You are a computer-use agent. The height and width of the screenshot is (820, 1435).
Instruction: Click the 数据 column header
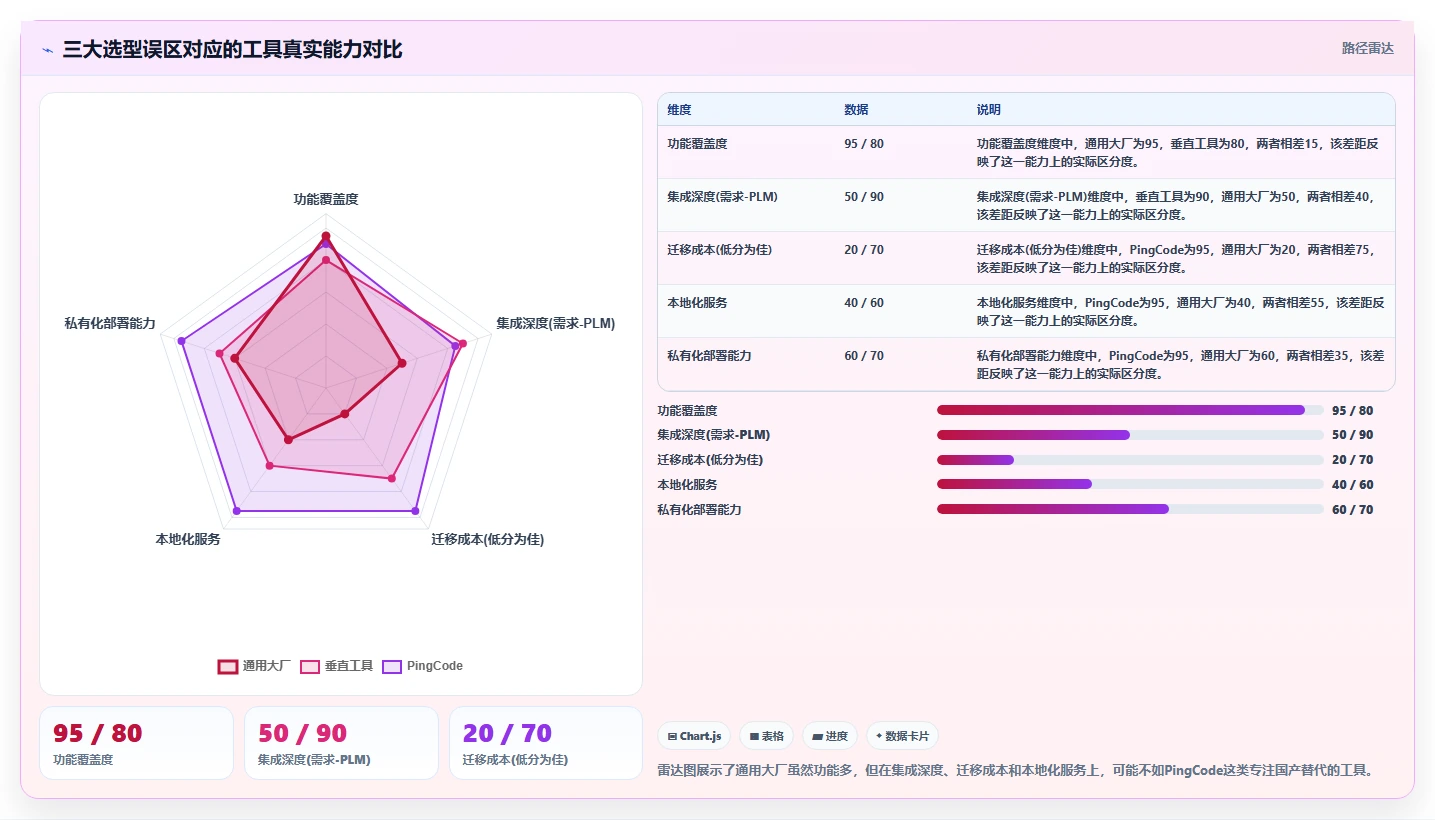[x=856, y=110]
